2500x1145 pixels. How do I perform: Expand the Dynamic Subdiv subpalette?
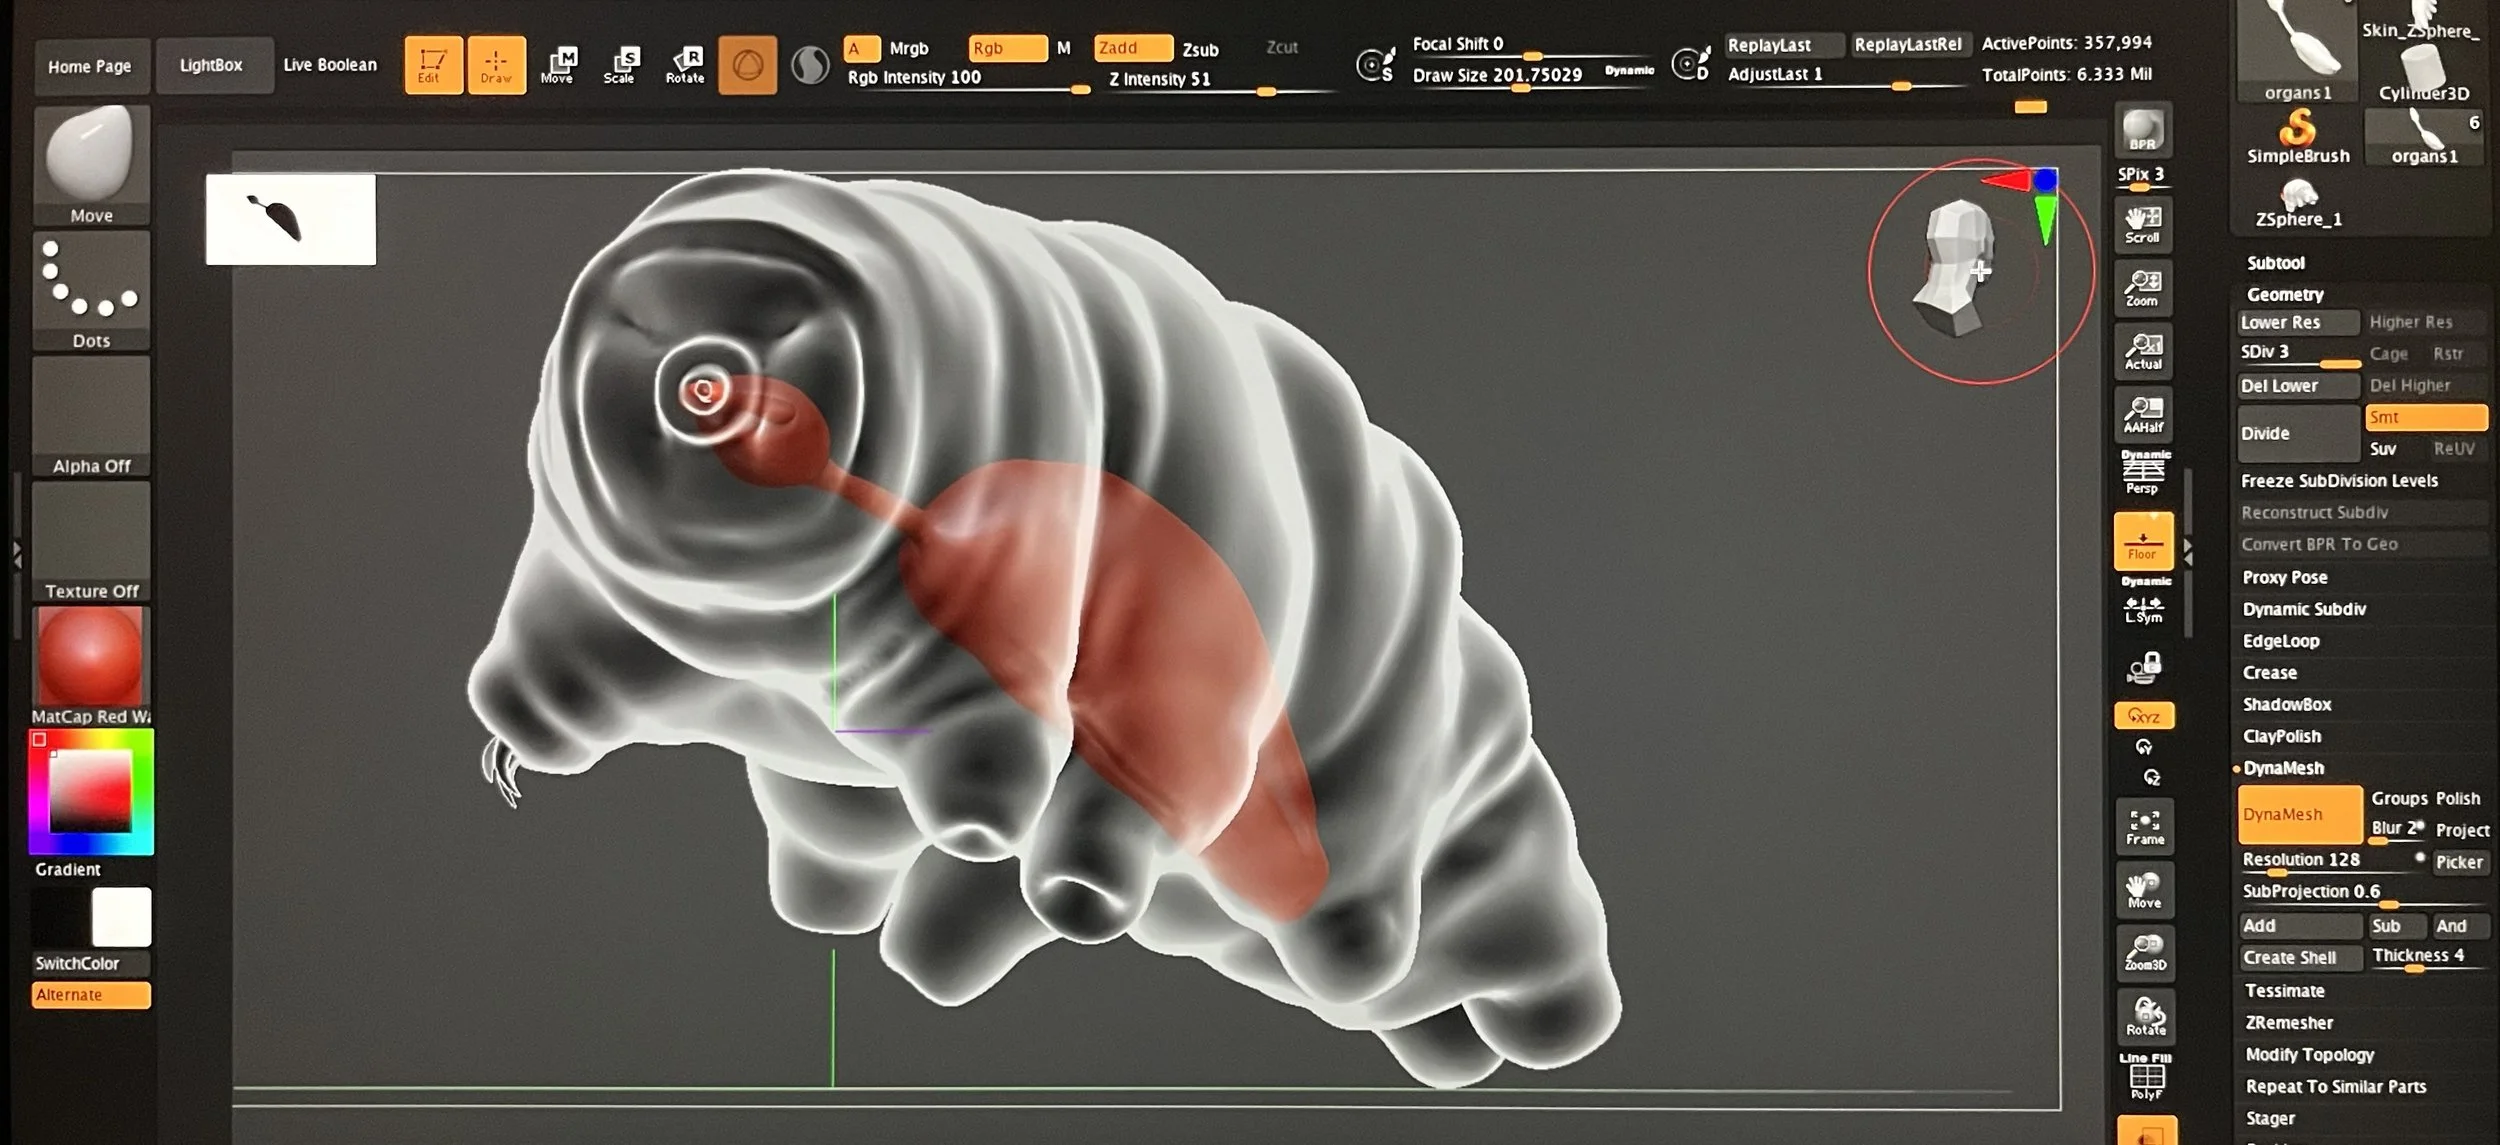click(x=2304, y=609)
